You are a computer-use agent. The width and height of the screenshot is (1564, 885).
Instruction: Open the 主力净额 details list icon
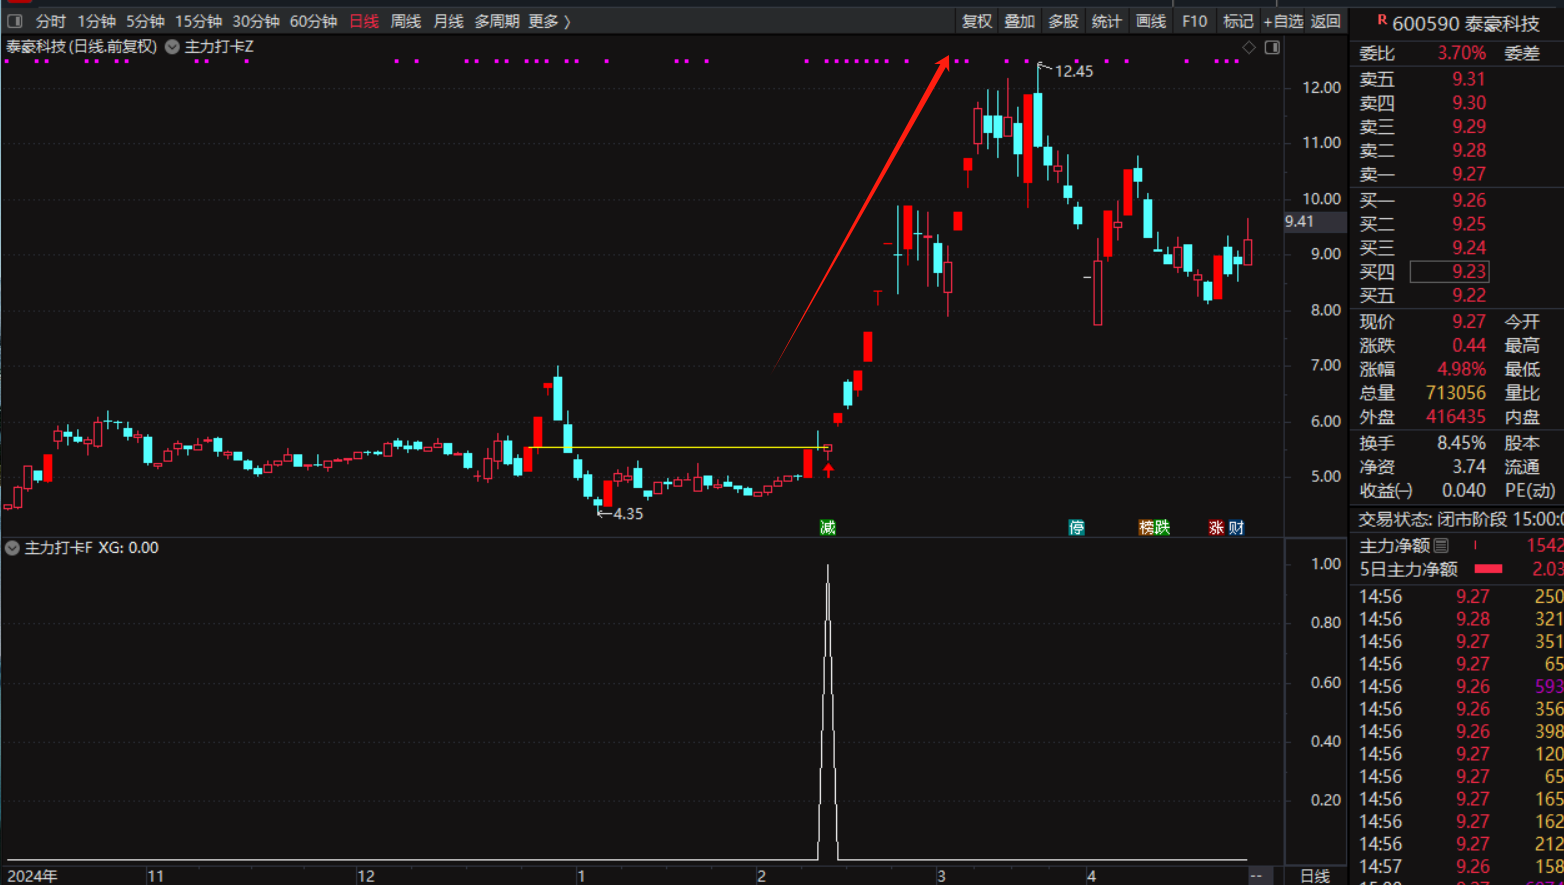click(x=1441, y=545)
